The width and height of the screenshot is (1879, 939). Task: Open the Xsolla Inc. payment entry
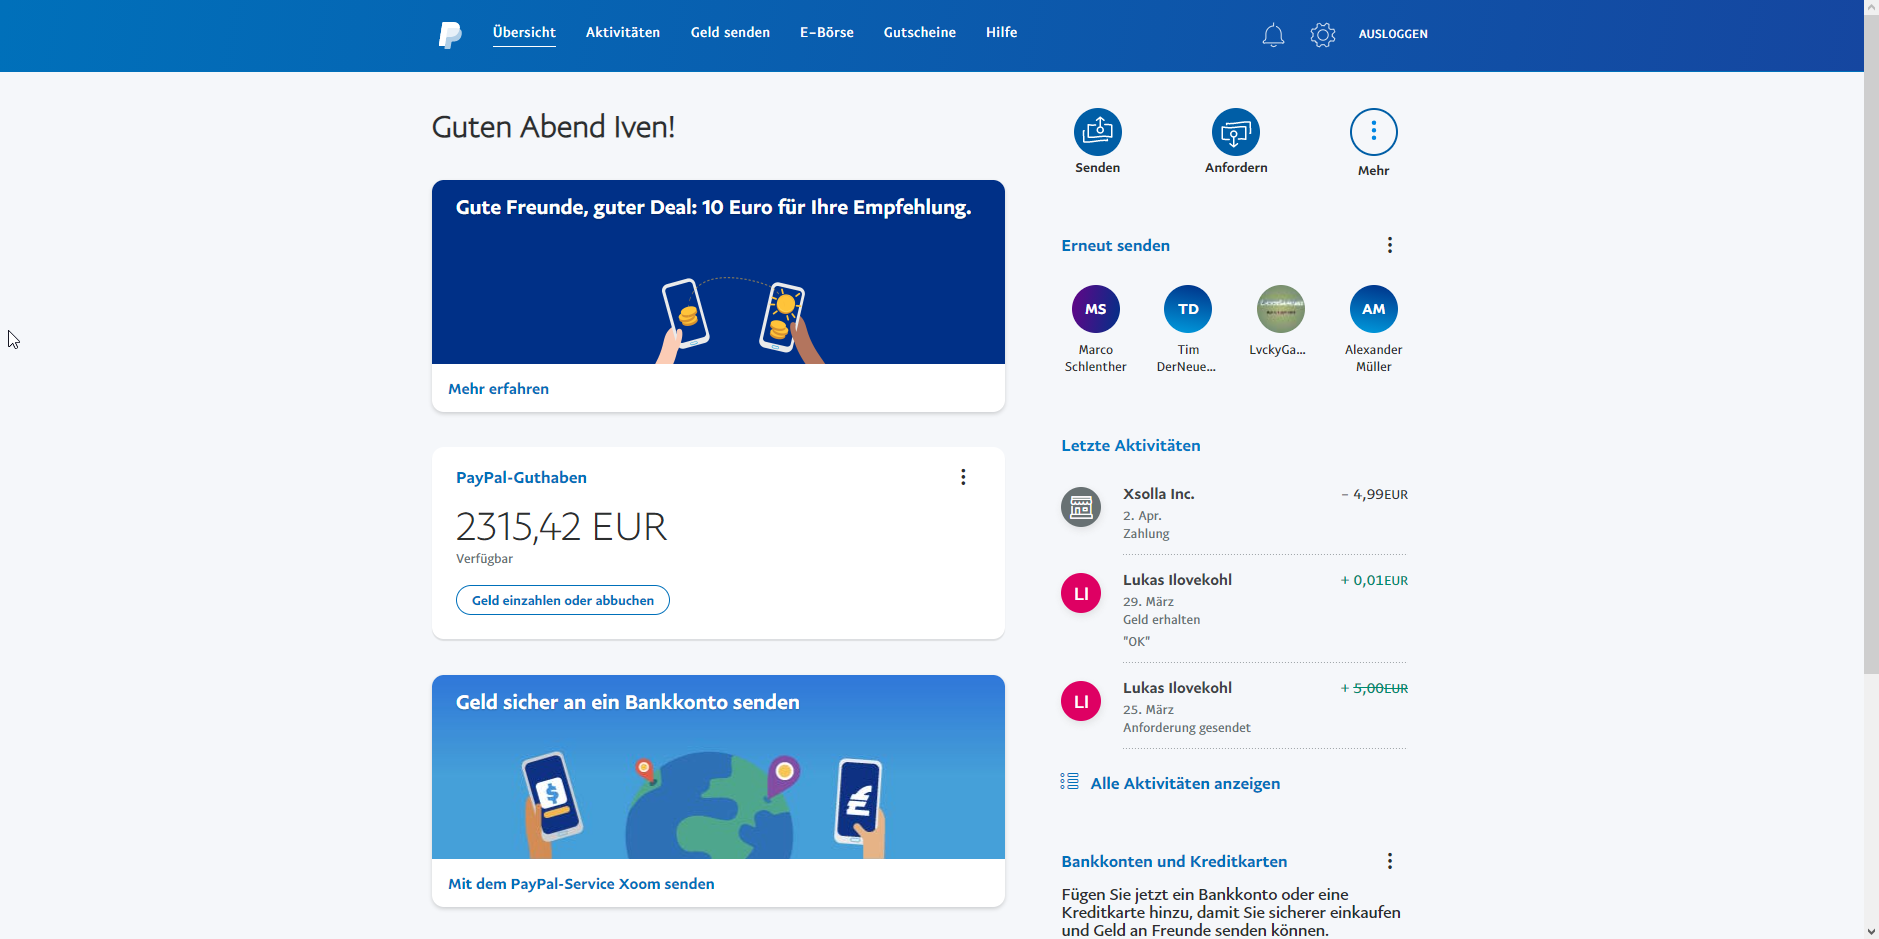(1158, 494)
